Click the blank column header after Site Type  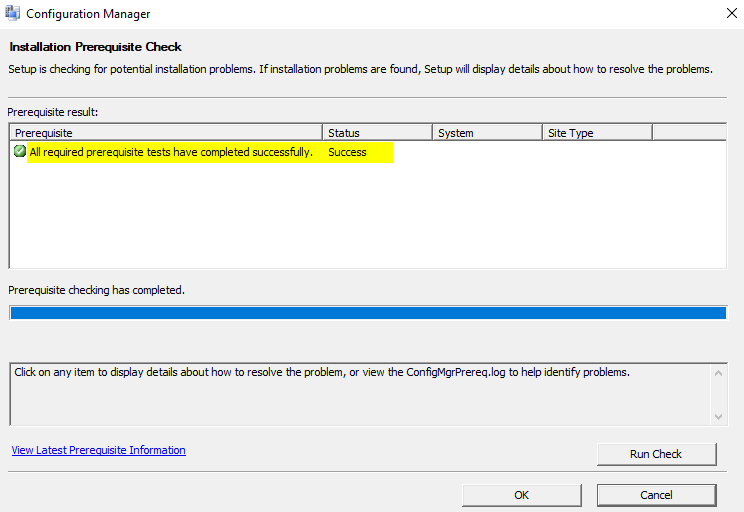click(688, 133)
